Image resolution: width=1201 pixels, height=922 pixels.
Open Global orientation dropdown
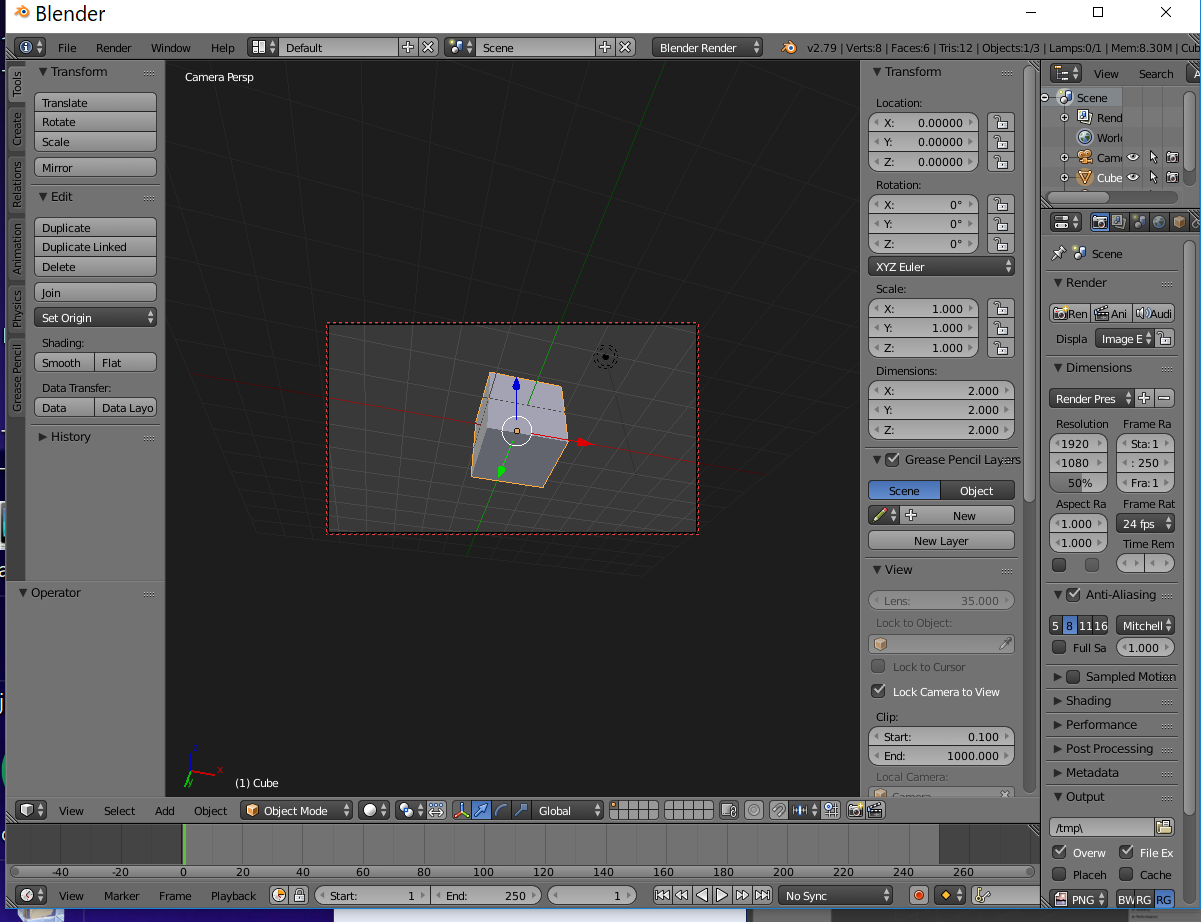point(569,810)
